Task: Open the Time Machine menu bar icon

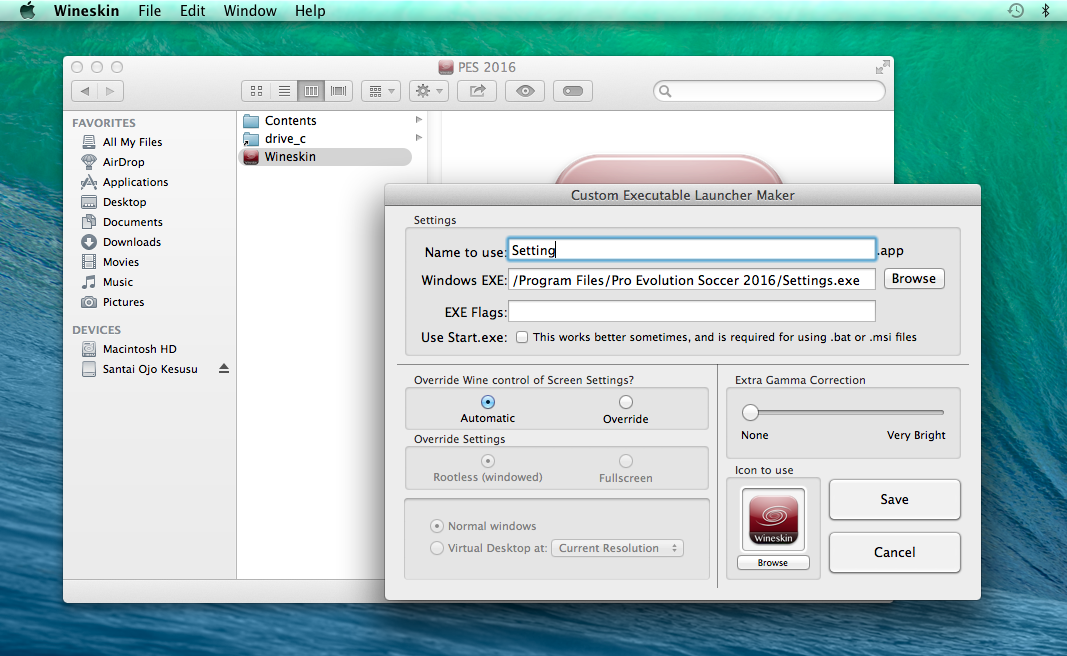Action: click(x=1015, y=11)
